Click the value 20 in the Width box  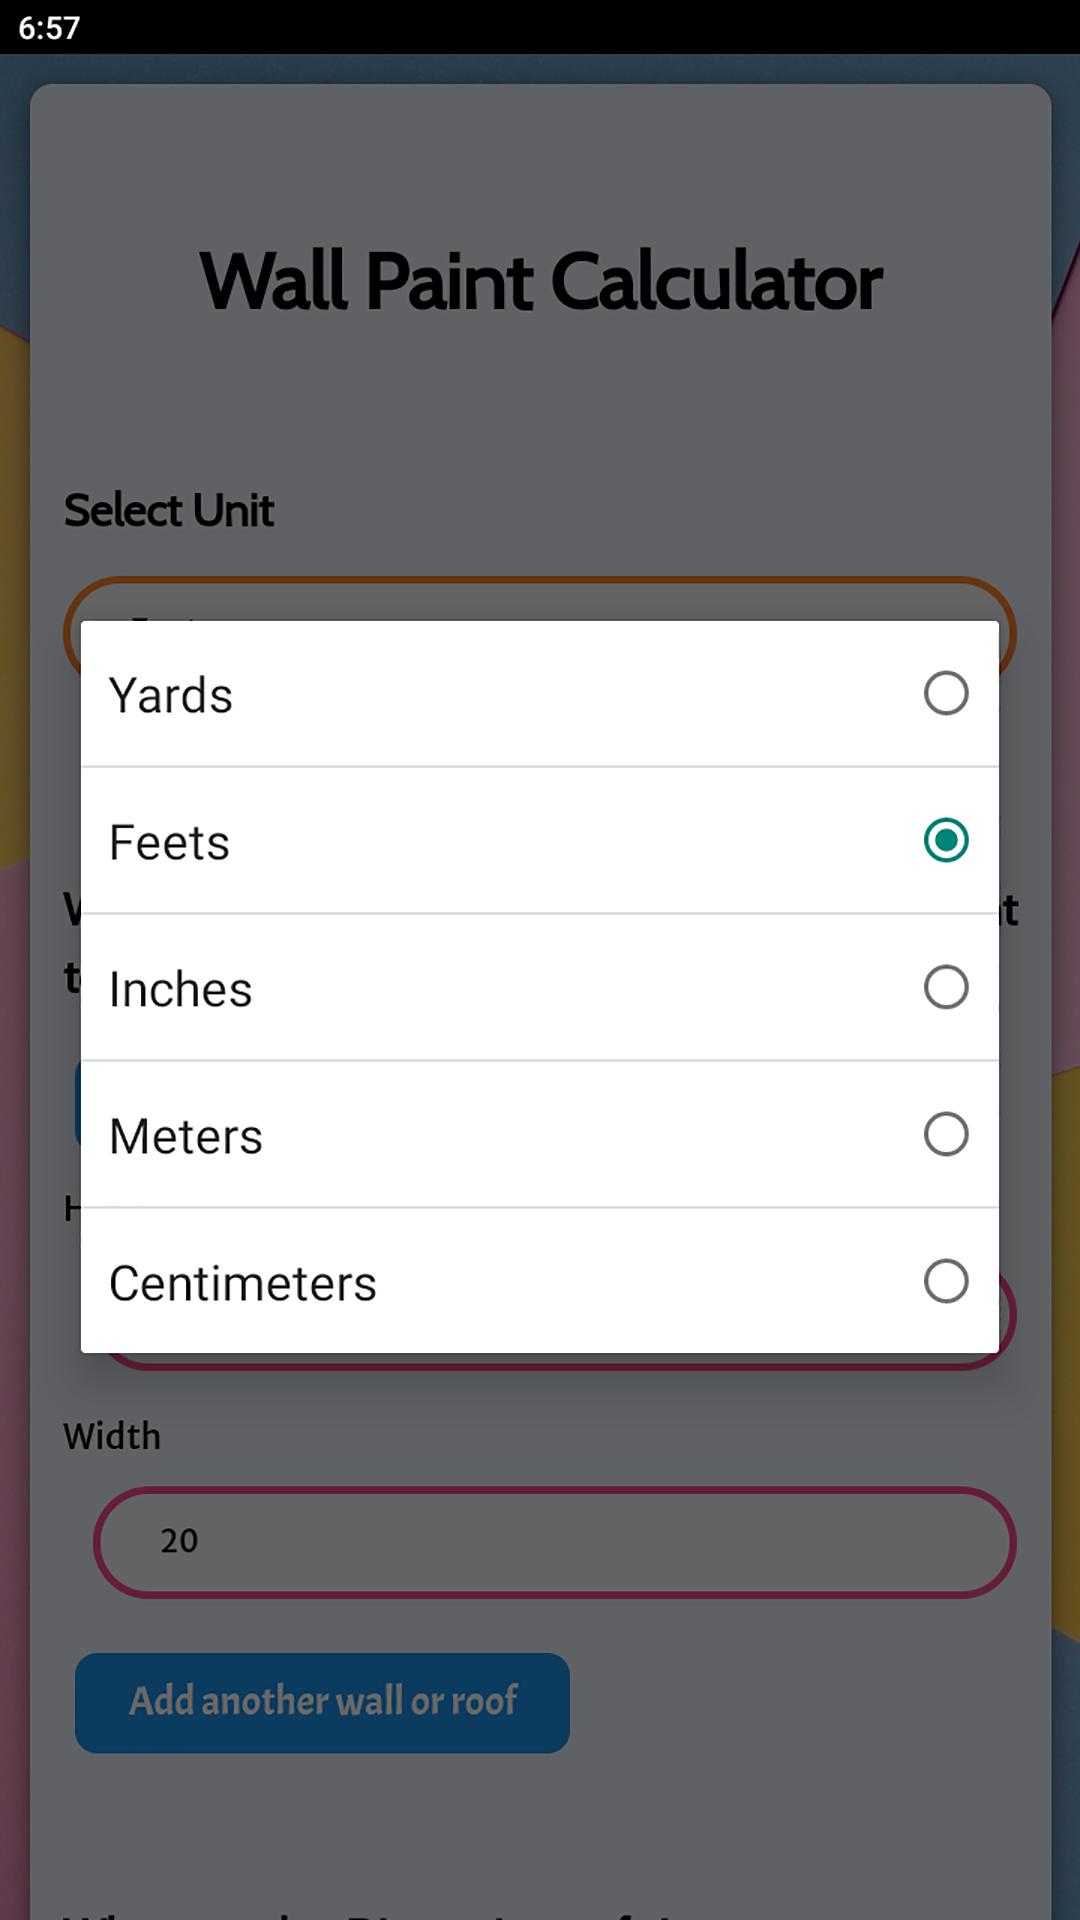pos(180,1541)
